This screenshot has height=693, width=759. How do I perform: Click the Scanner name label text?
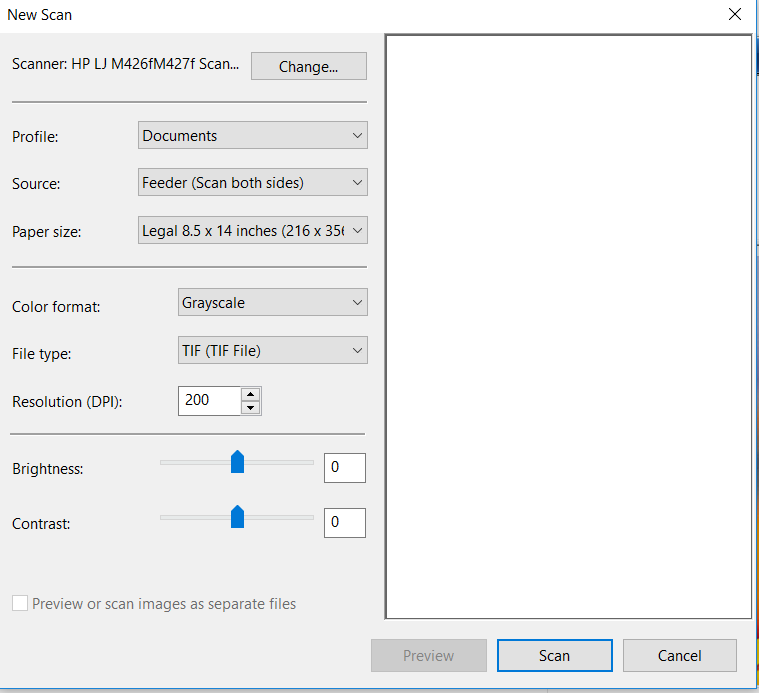[x=125, y=64]
